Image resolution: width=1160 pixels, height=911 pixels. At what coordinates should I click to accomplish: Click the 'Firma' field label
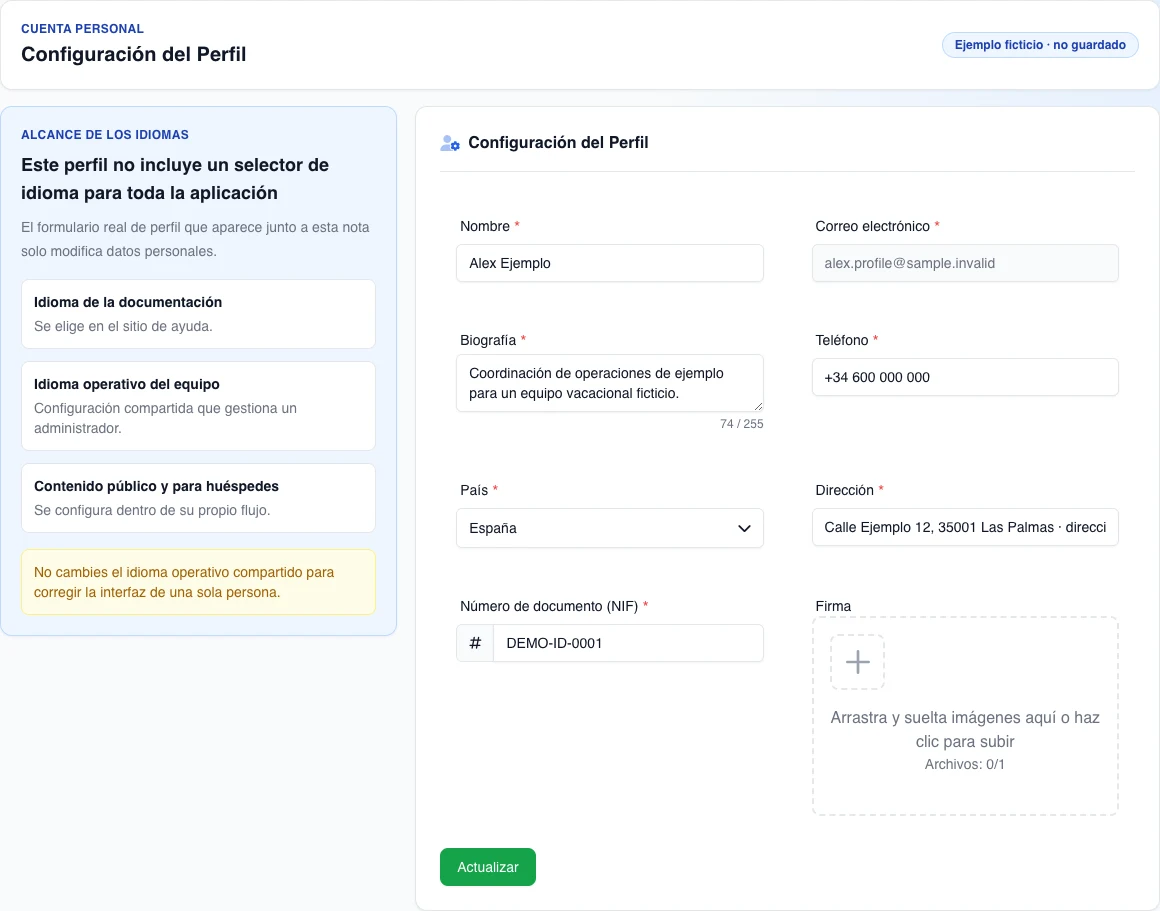pos(833,606)
